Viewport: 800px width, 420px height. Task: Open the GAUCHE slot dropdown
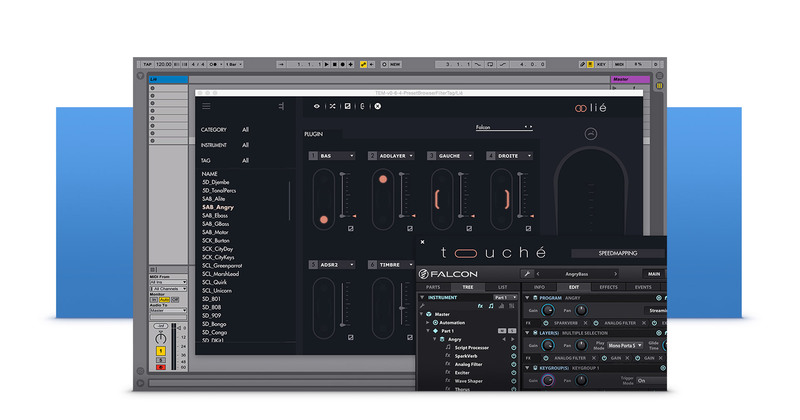click(472, 156)
